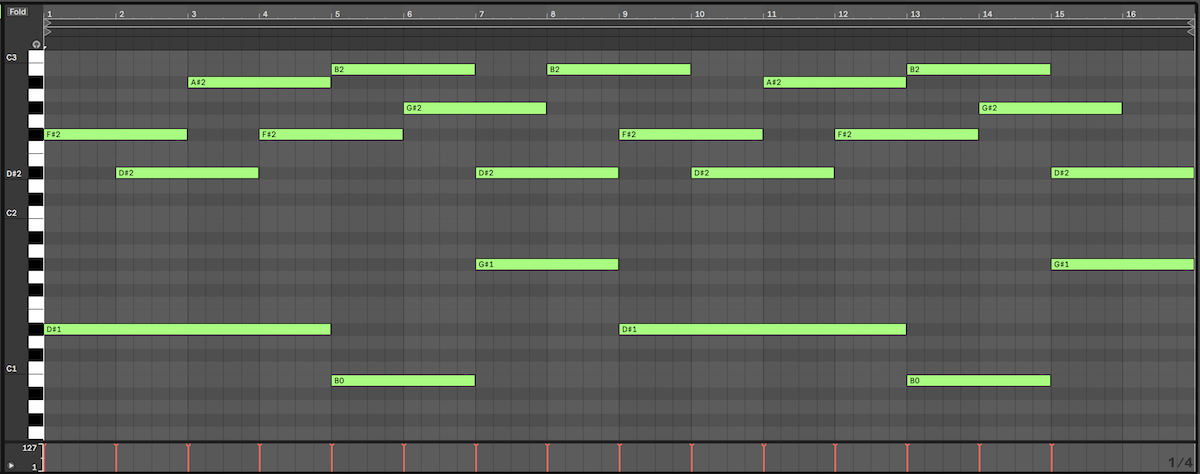
Task: Click the 127 velocity scale label
Action: pos(30,448)
